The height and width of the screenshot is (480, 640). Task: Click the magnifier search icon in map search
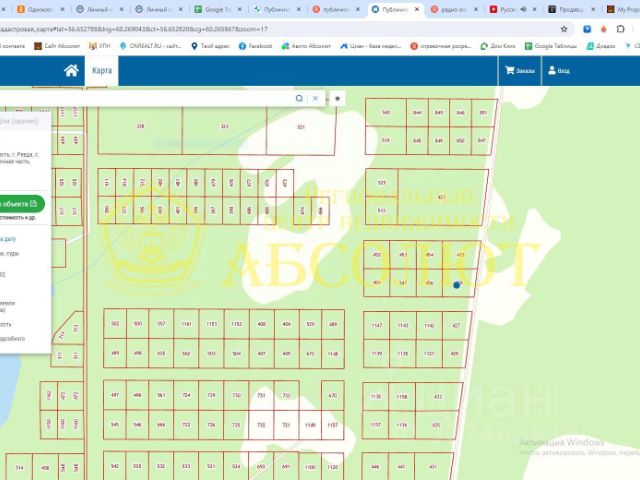pyautogui.click(x=299, y=98)
